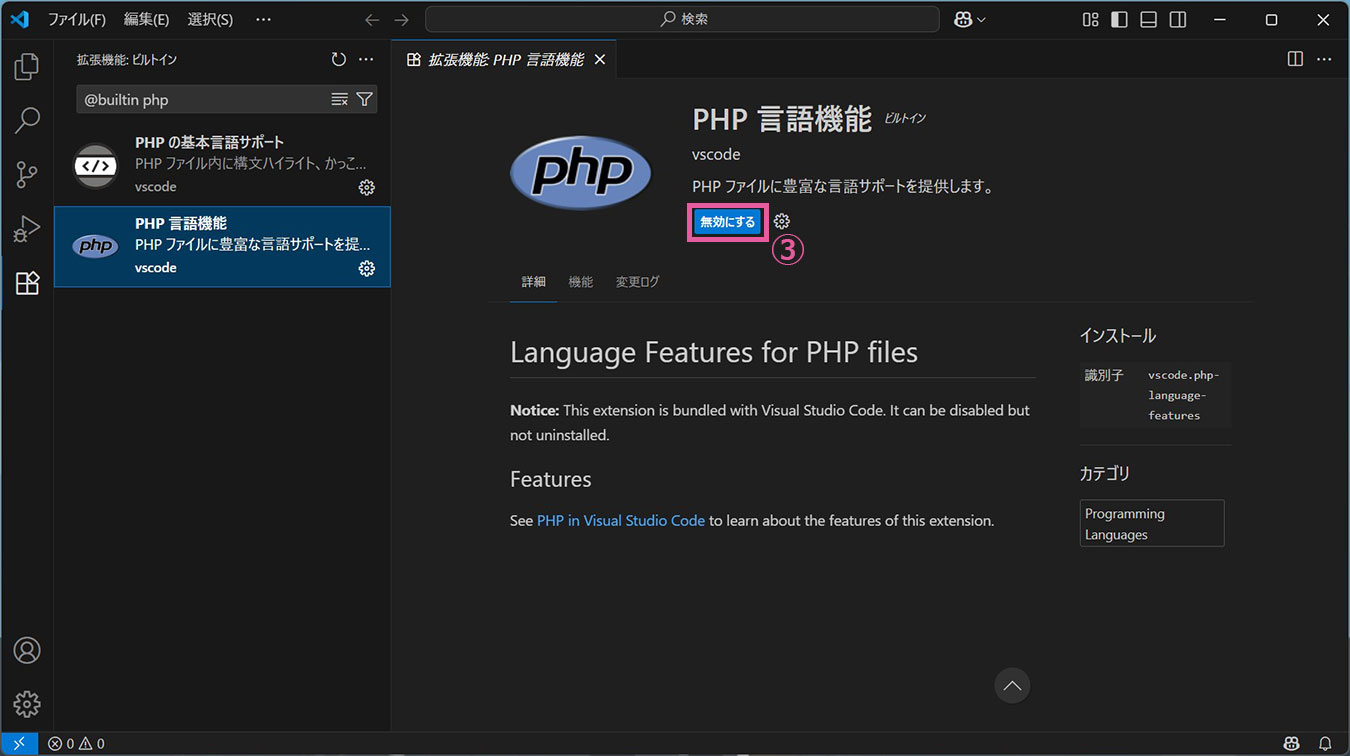Open the 選択(S) menu
Screen dimensions: 1350x756
[x=210, y=20]
